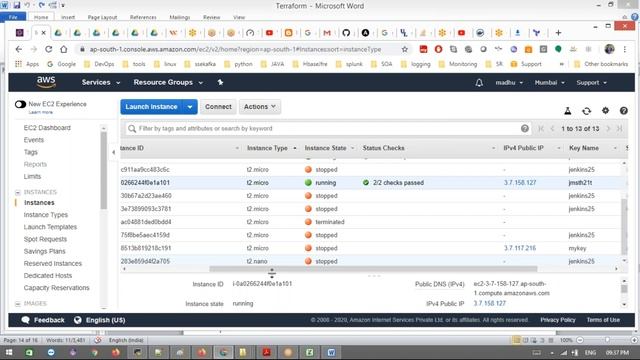Open the EC2 table settings gear
The width and height of the screenshot is (640, 360).
pos(605,110)
